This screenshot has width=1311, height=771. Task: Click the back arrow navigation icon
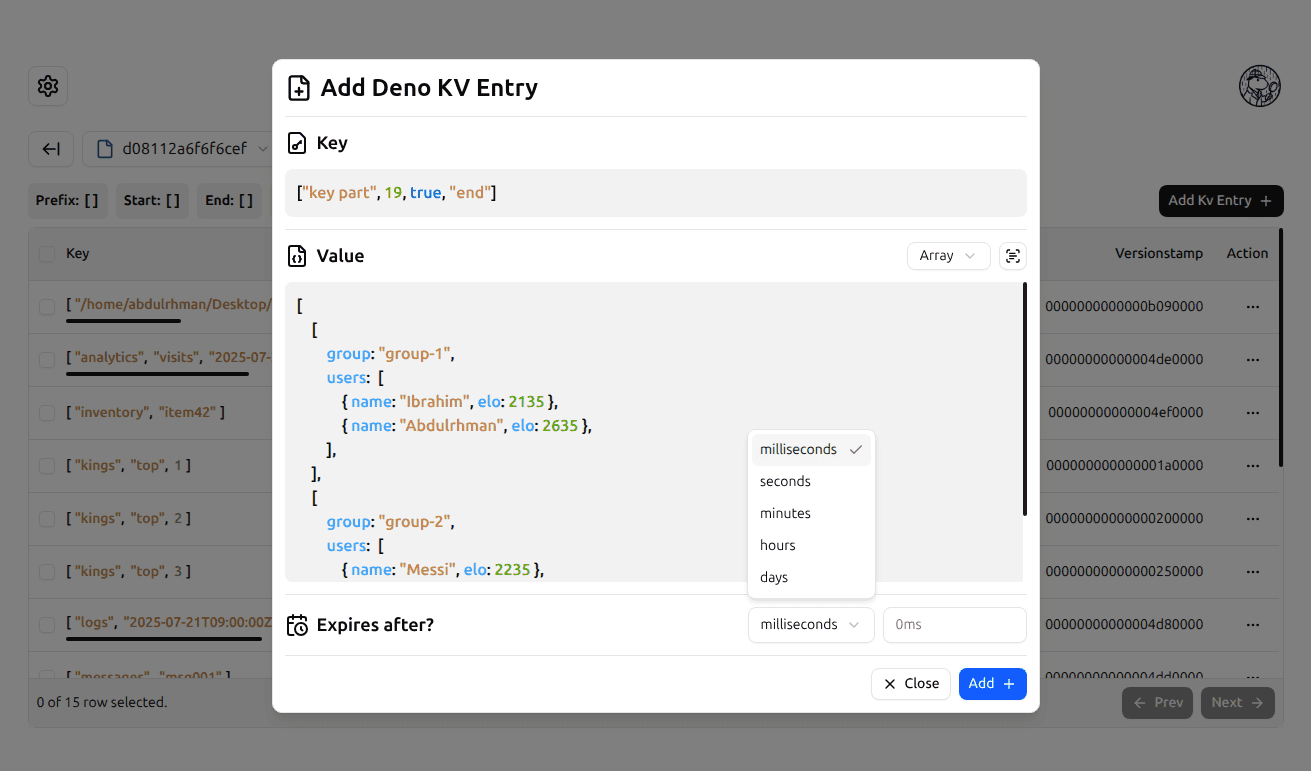click(x=51, y=149)
